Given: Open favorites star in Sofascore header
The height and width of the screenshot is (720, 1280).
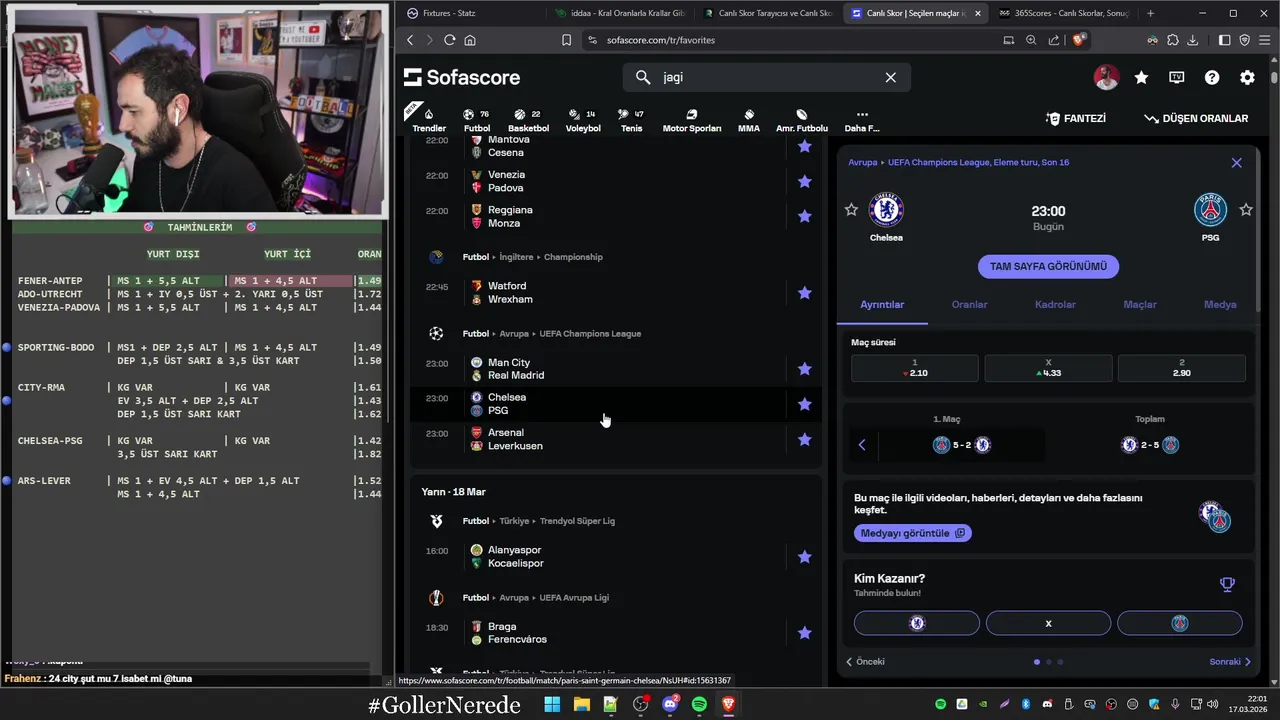Looking at the screenshot, I should pyautogui.click(x=1141, y=77).
